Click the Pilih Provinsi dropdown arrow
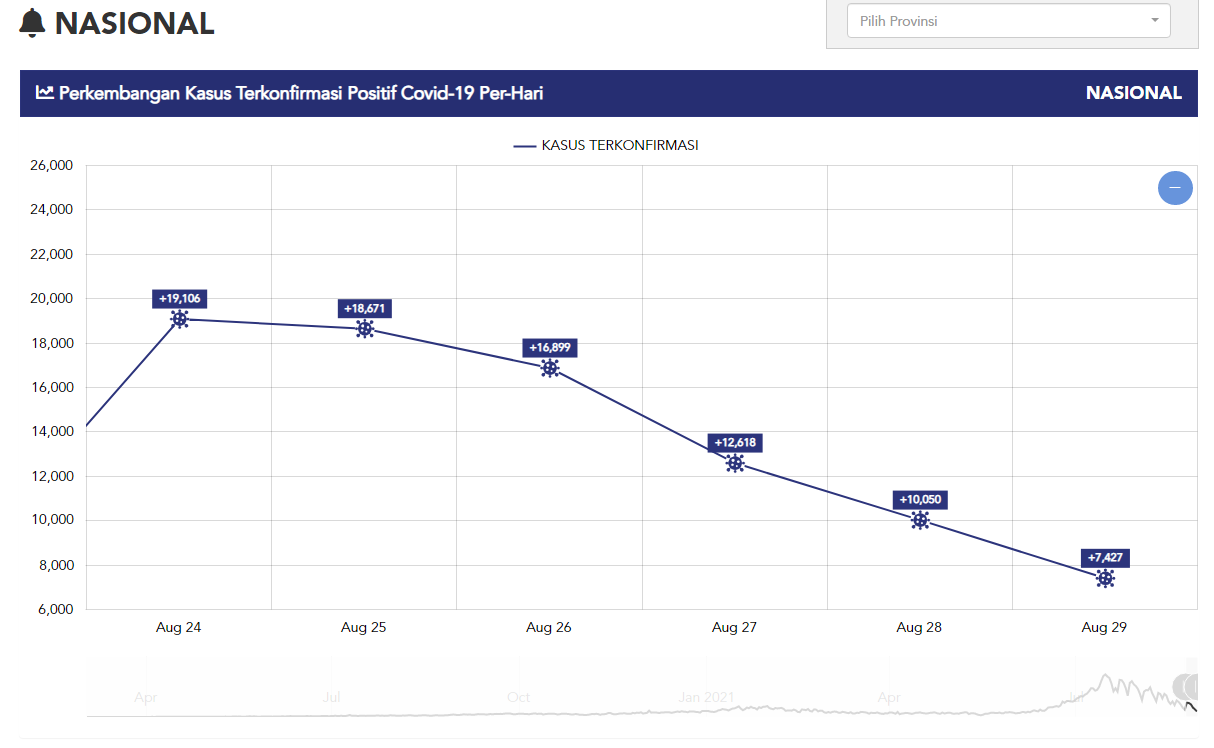 coord(1155,20)
